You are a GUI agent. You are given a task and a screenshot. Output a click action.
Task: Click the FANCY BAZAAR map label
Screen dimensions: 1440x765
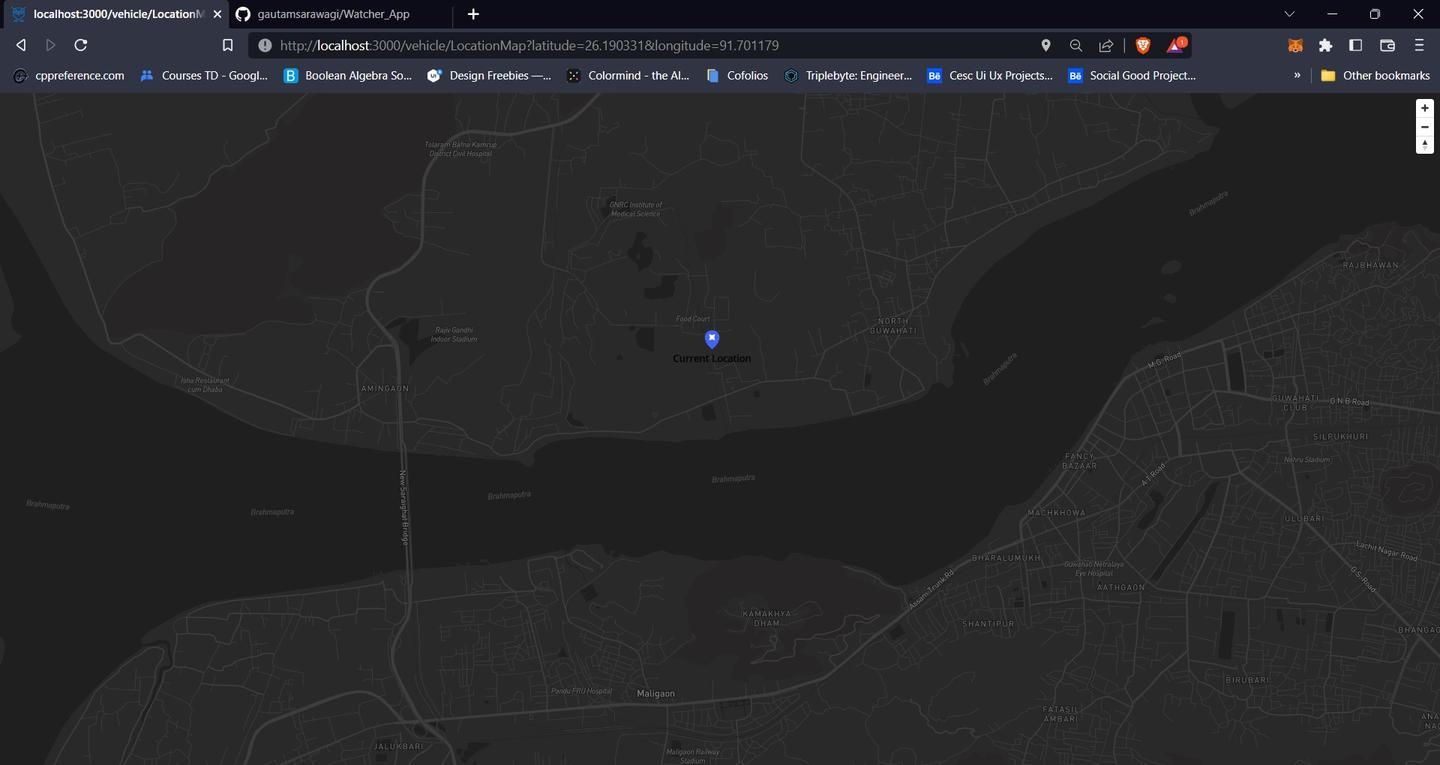click(x=1080, y=461)
